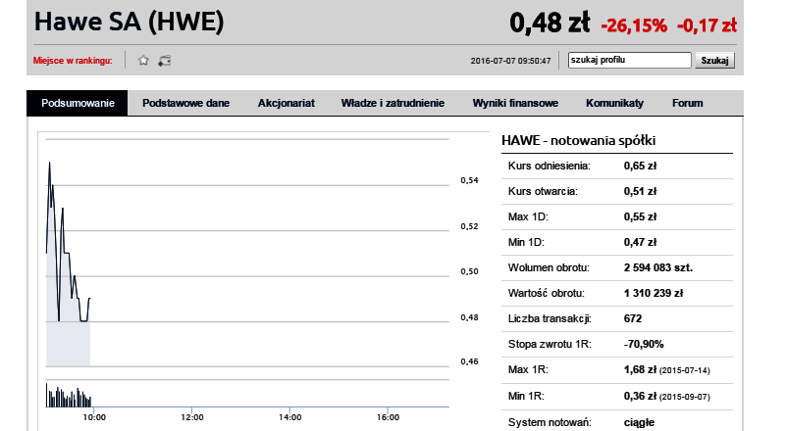Click Wartość obrotu value 1 310 239 zł
Image resolution: width=786 pixels, height=431 pixels.
tap(653, 293)
